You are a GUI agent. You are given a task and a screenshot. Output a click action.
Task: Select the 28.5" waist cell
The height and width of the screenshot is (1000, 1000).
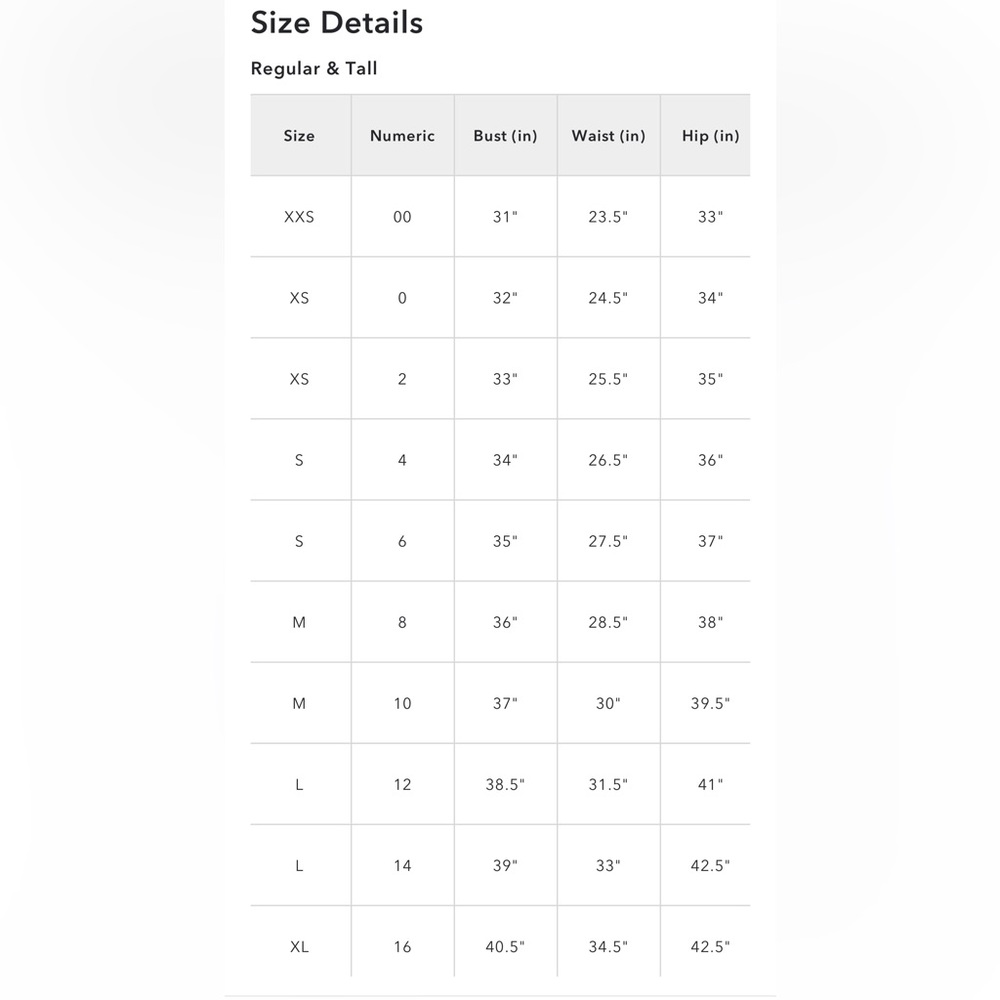[608, 622]
